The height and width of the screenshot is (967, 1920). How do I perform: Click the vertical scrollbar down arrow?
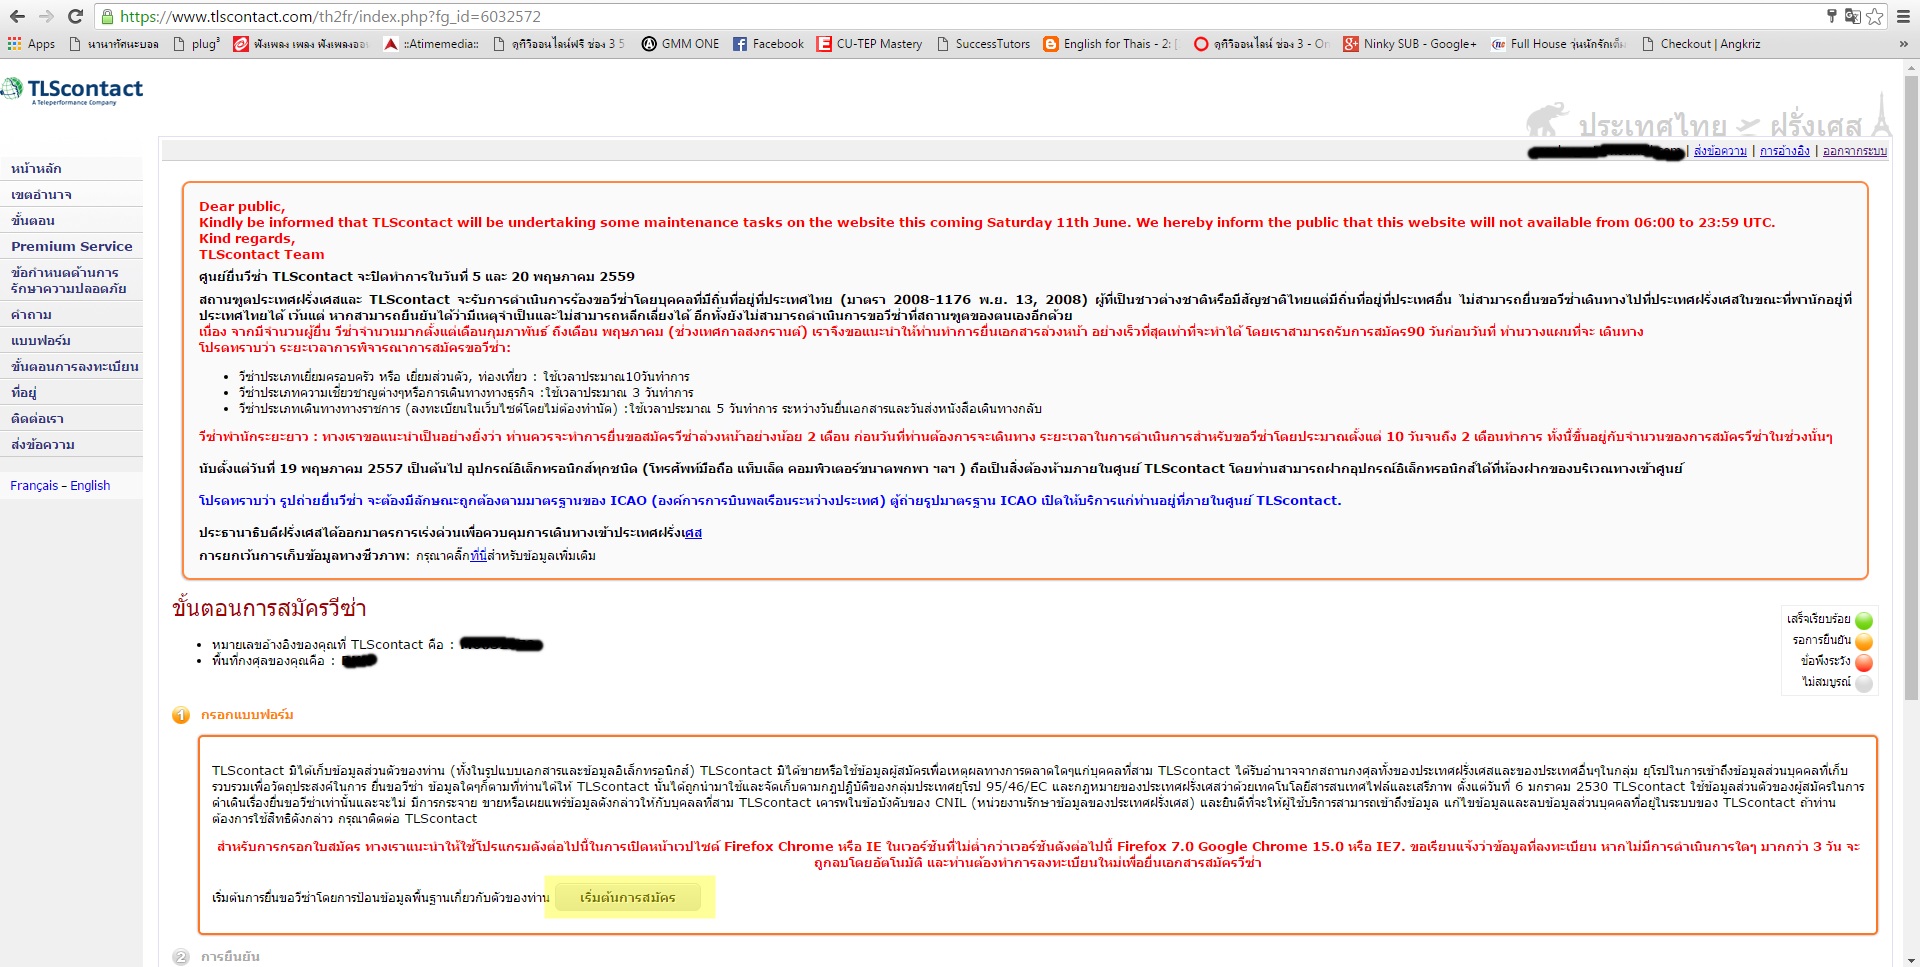click(1911, 959)
